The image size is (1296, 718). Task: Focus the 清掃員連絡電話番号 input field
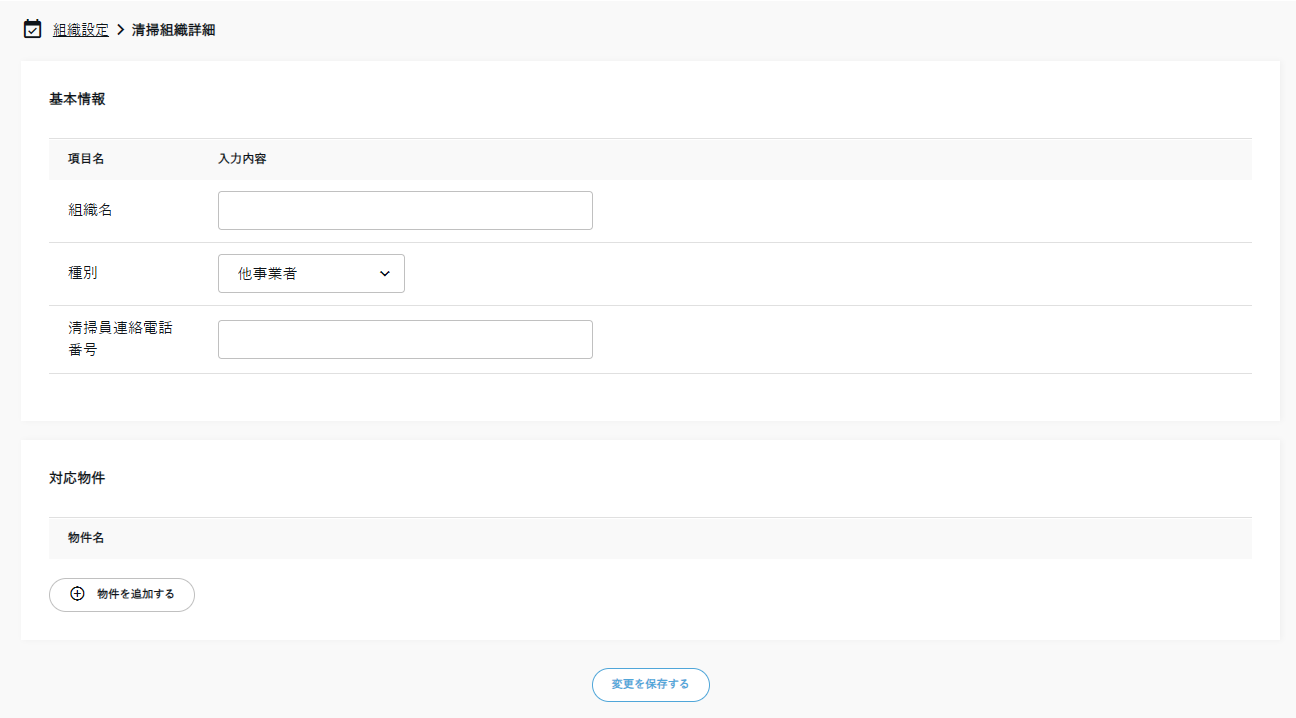[405, 340]
